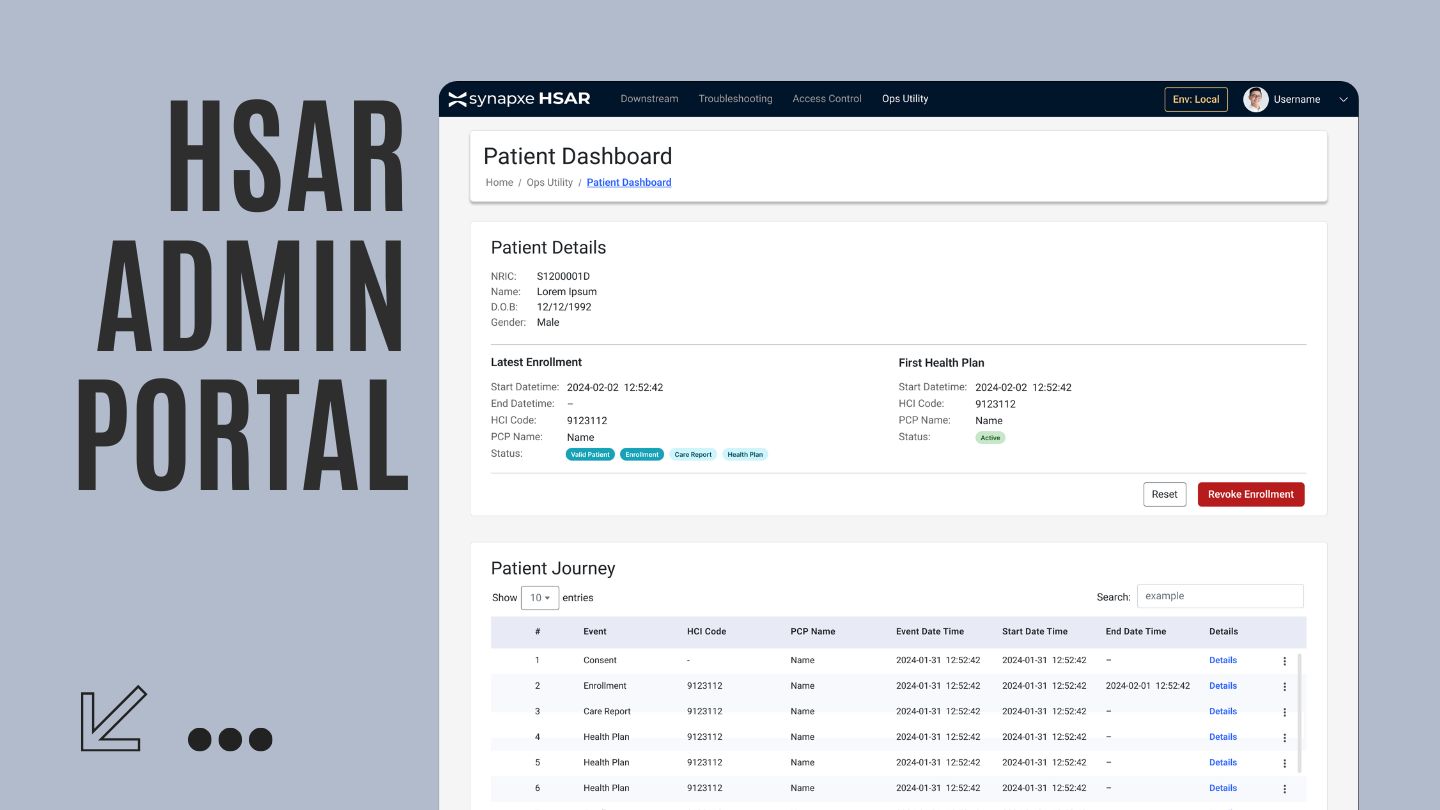This screenshot has width=1440, height=810.
Task: Click the Synapxe HSAR logo
Action: coord(520,99)
